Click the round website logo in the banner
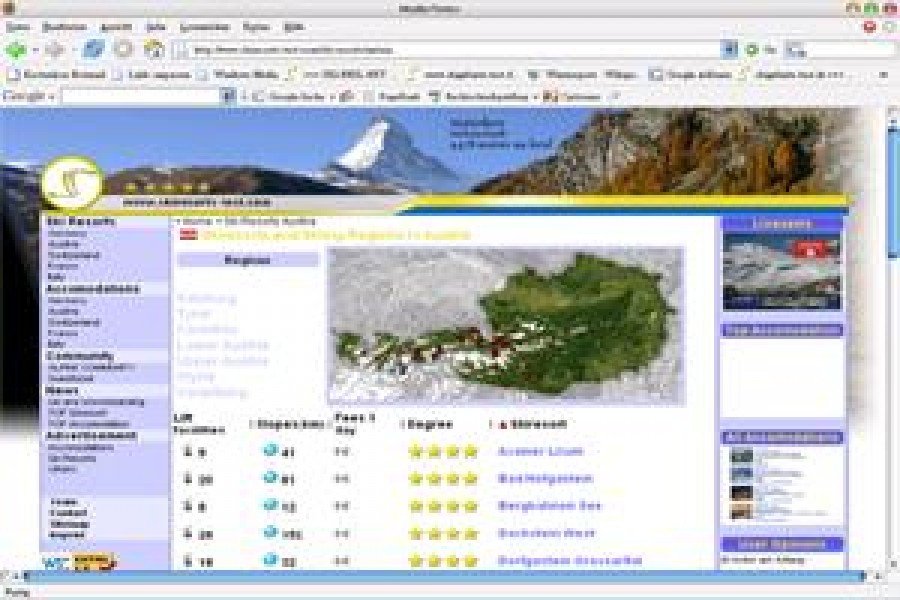Viewport: 900px width, 600px height. [72, 184]
